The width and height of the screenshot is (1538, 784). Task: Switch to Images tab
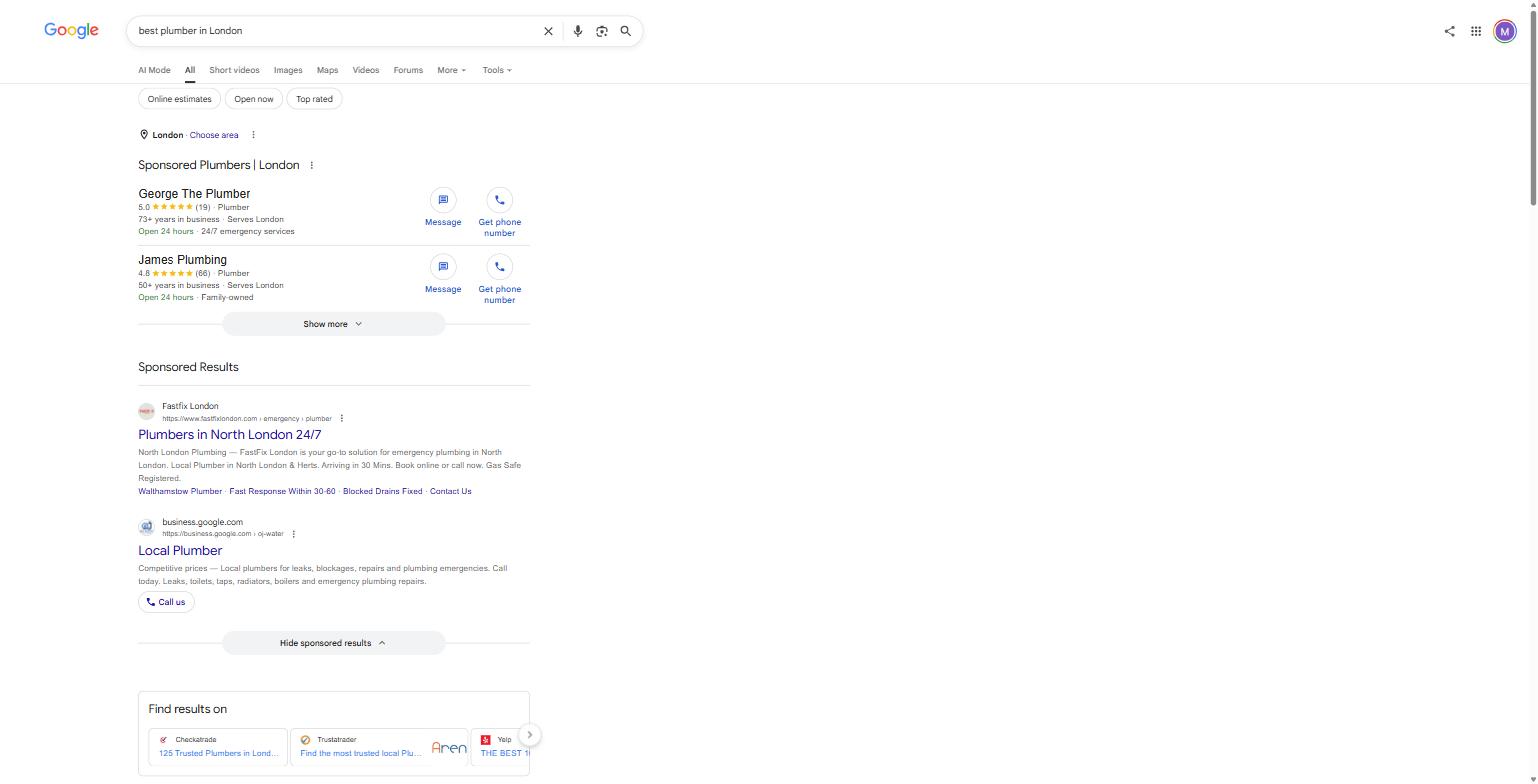coord(288,70)
